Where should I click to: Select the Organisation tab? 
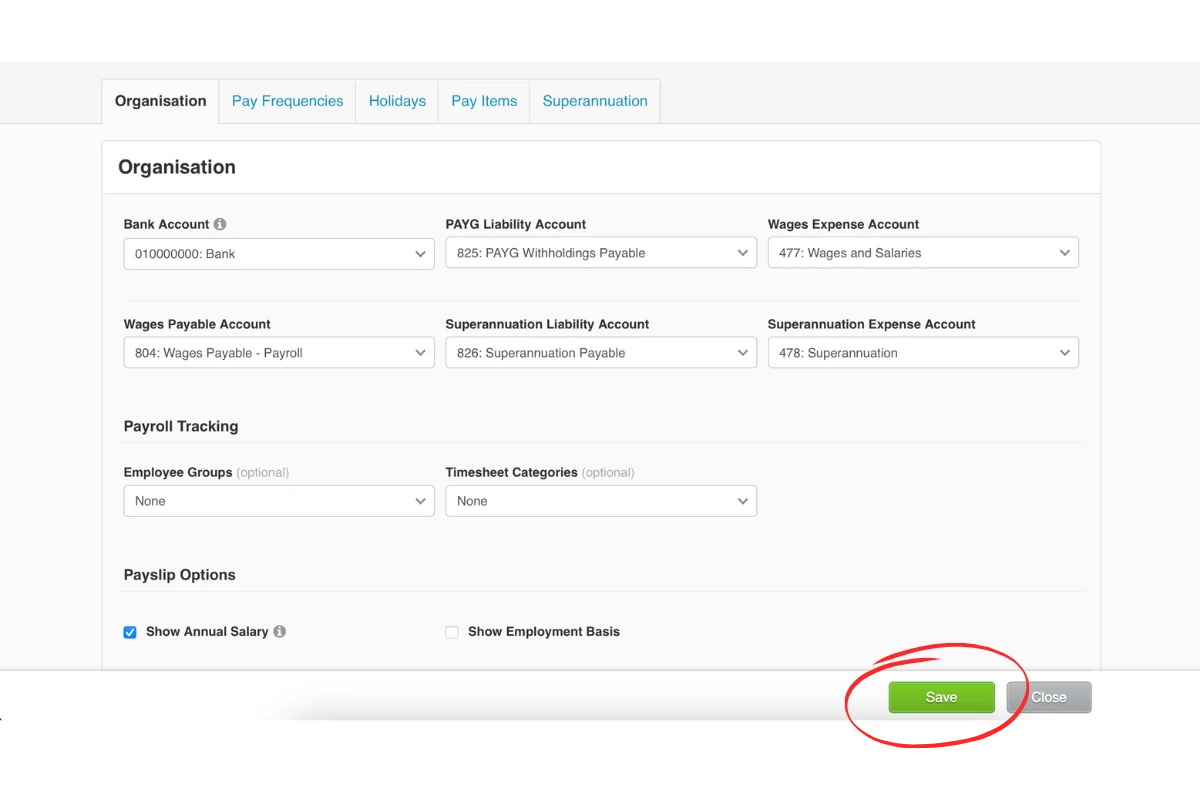(x=160, y=101)
